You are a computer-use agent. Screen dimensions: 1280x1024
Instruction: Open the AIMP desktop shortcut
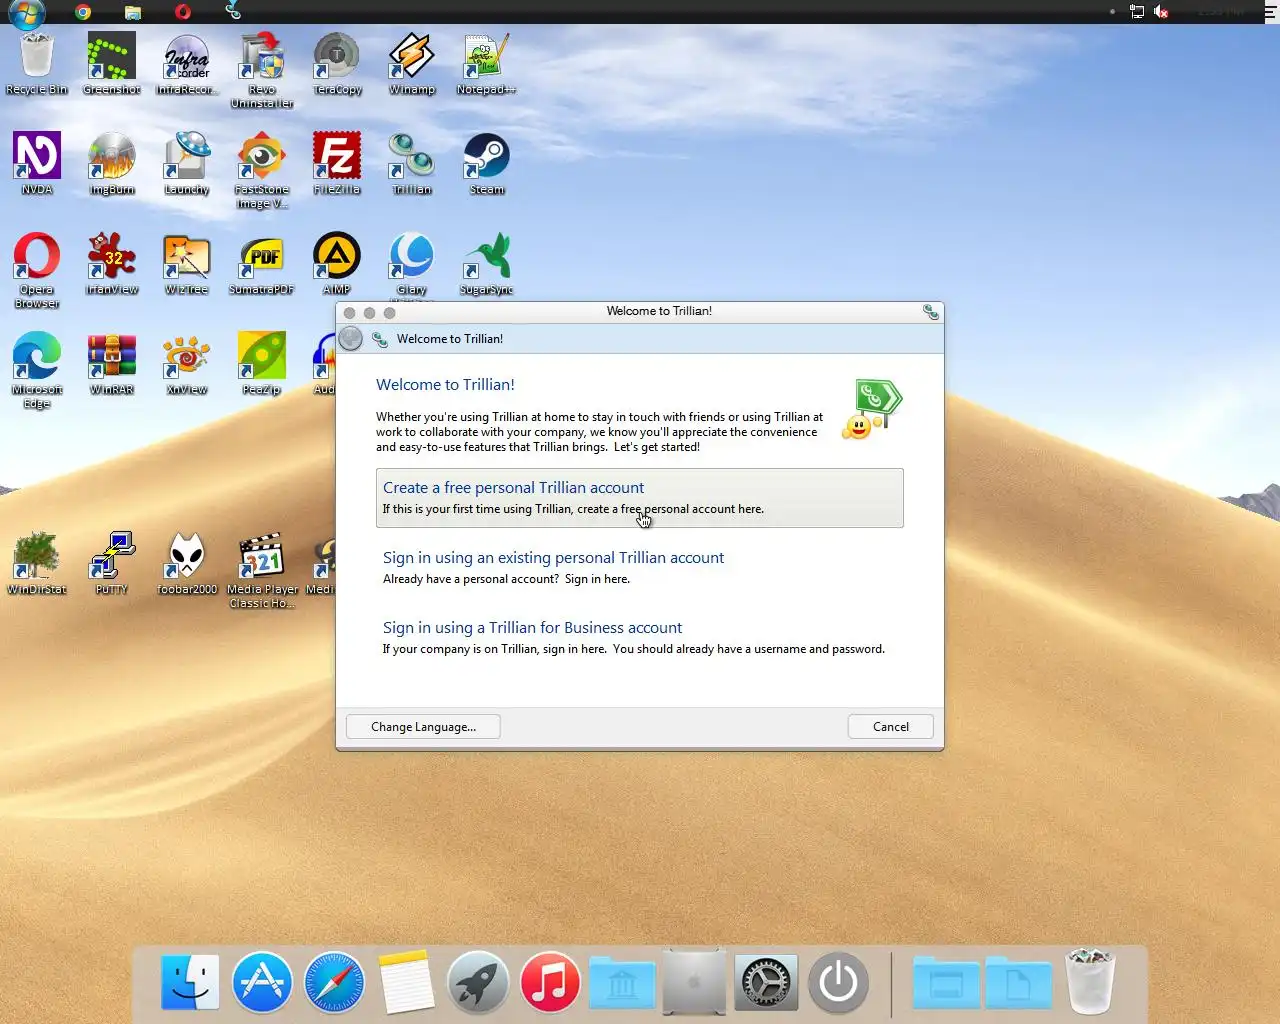pos(337,263)
